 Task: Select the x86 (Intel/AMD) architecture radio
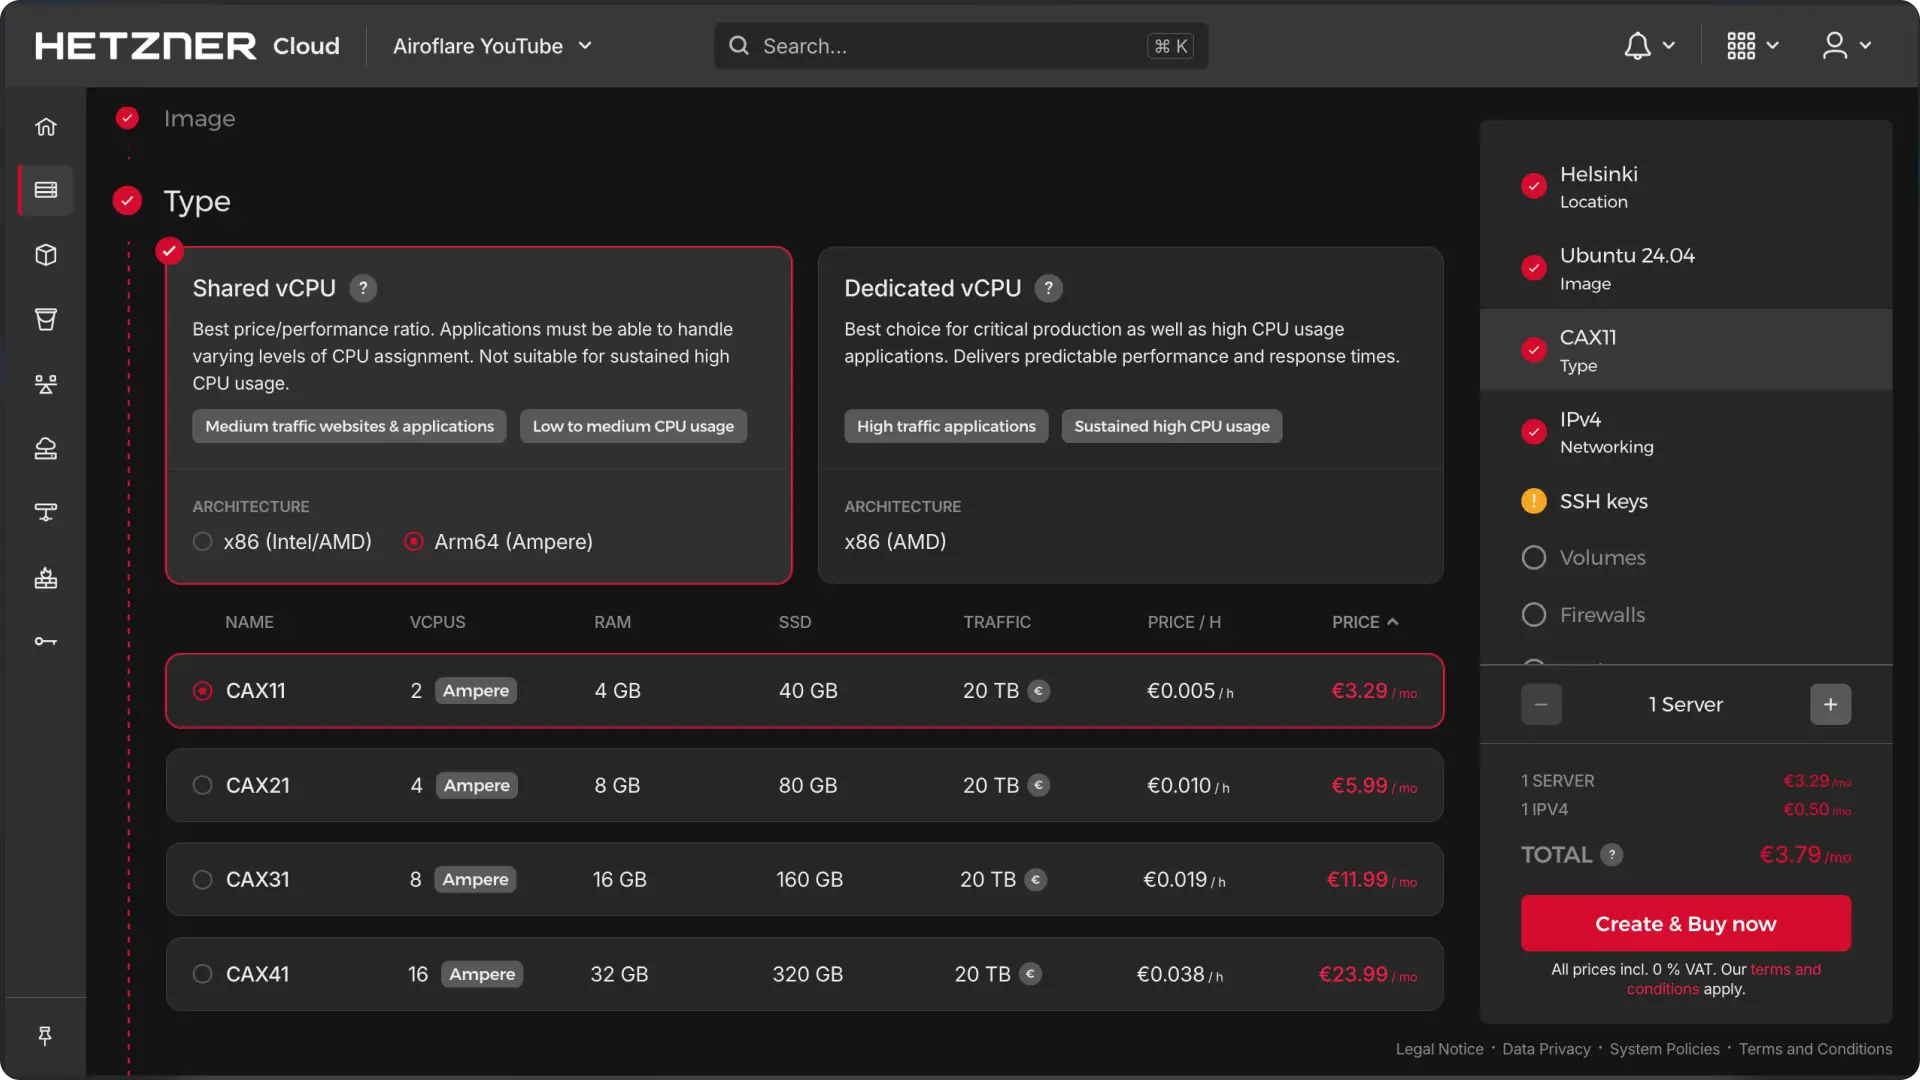(203, 541)
